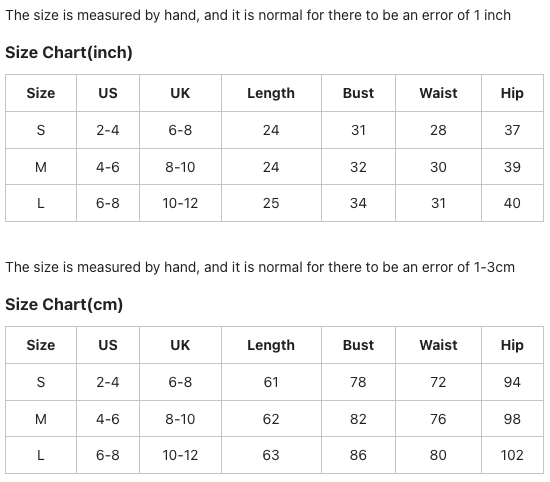Click length value 61 in cm chart
Screen dimensions: 550x482
click(271, 382)
